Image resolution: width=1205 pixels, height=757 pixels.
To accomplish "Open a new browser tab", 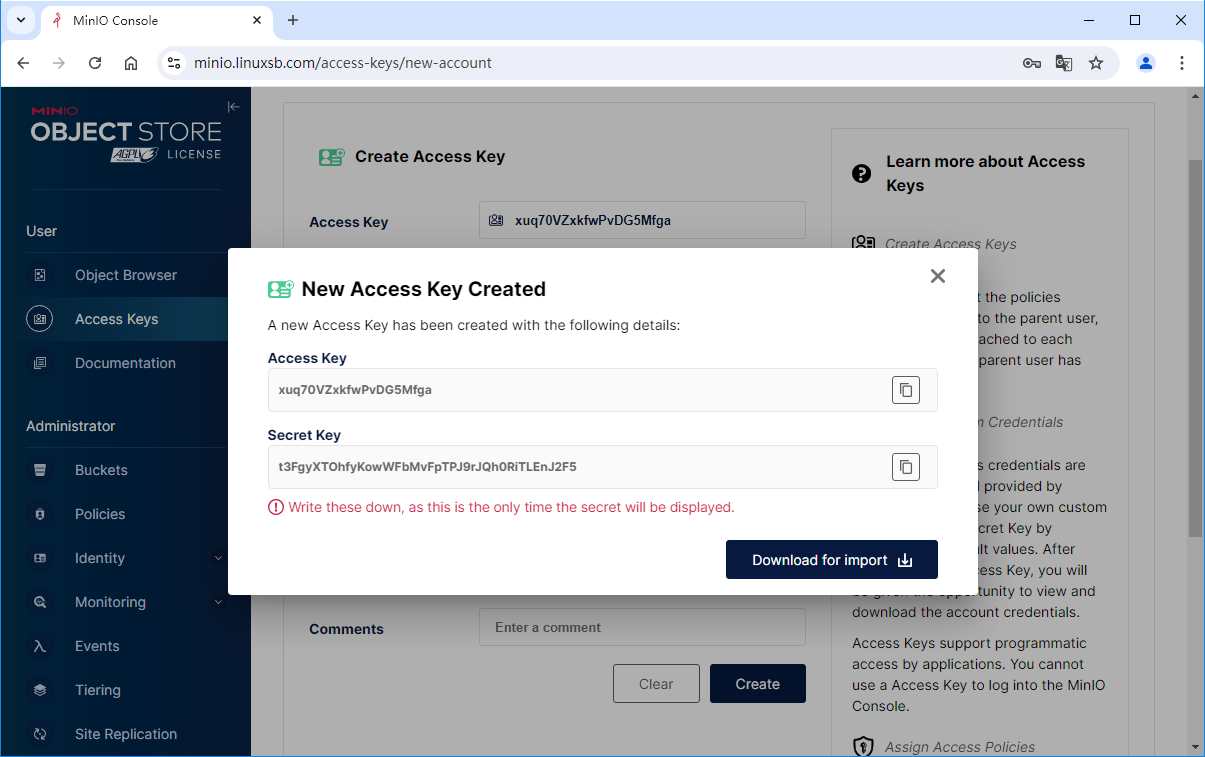I will (293, 20).
